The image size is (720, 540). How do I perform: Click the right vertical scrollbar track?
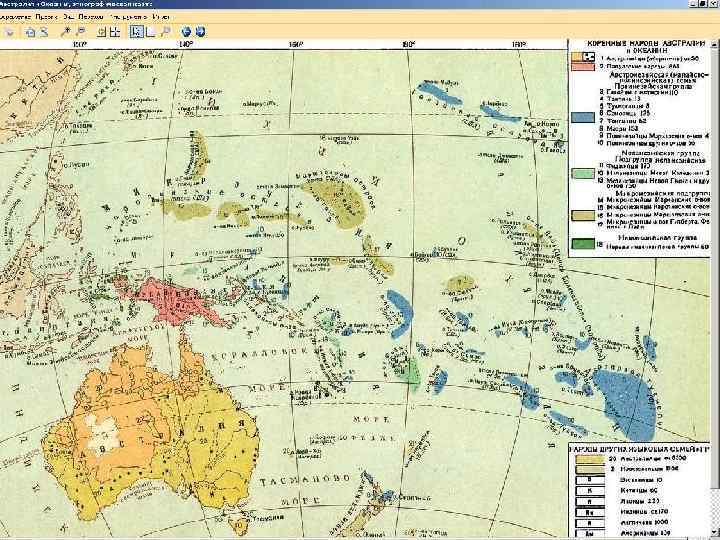714,287
